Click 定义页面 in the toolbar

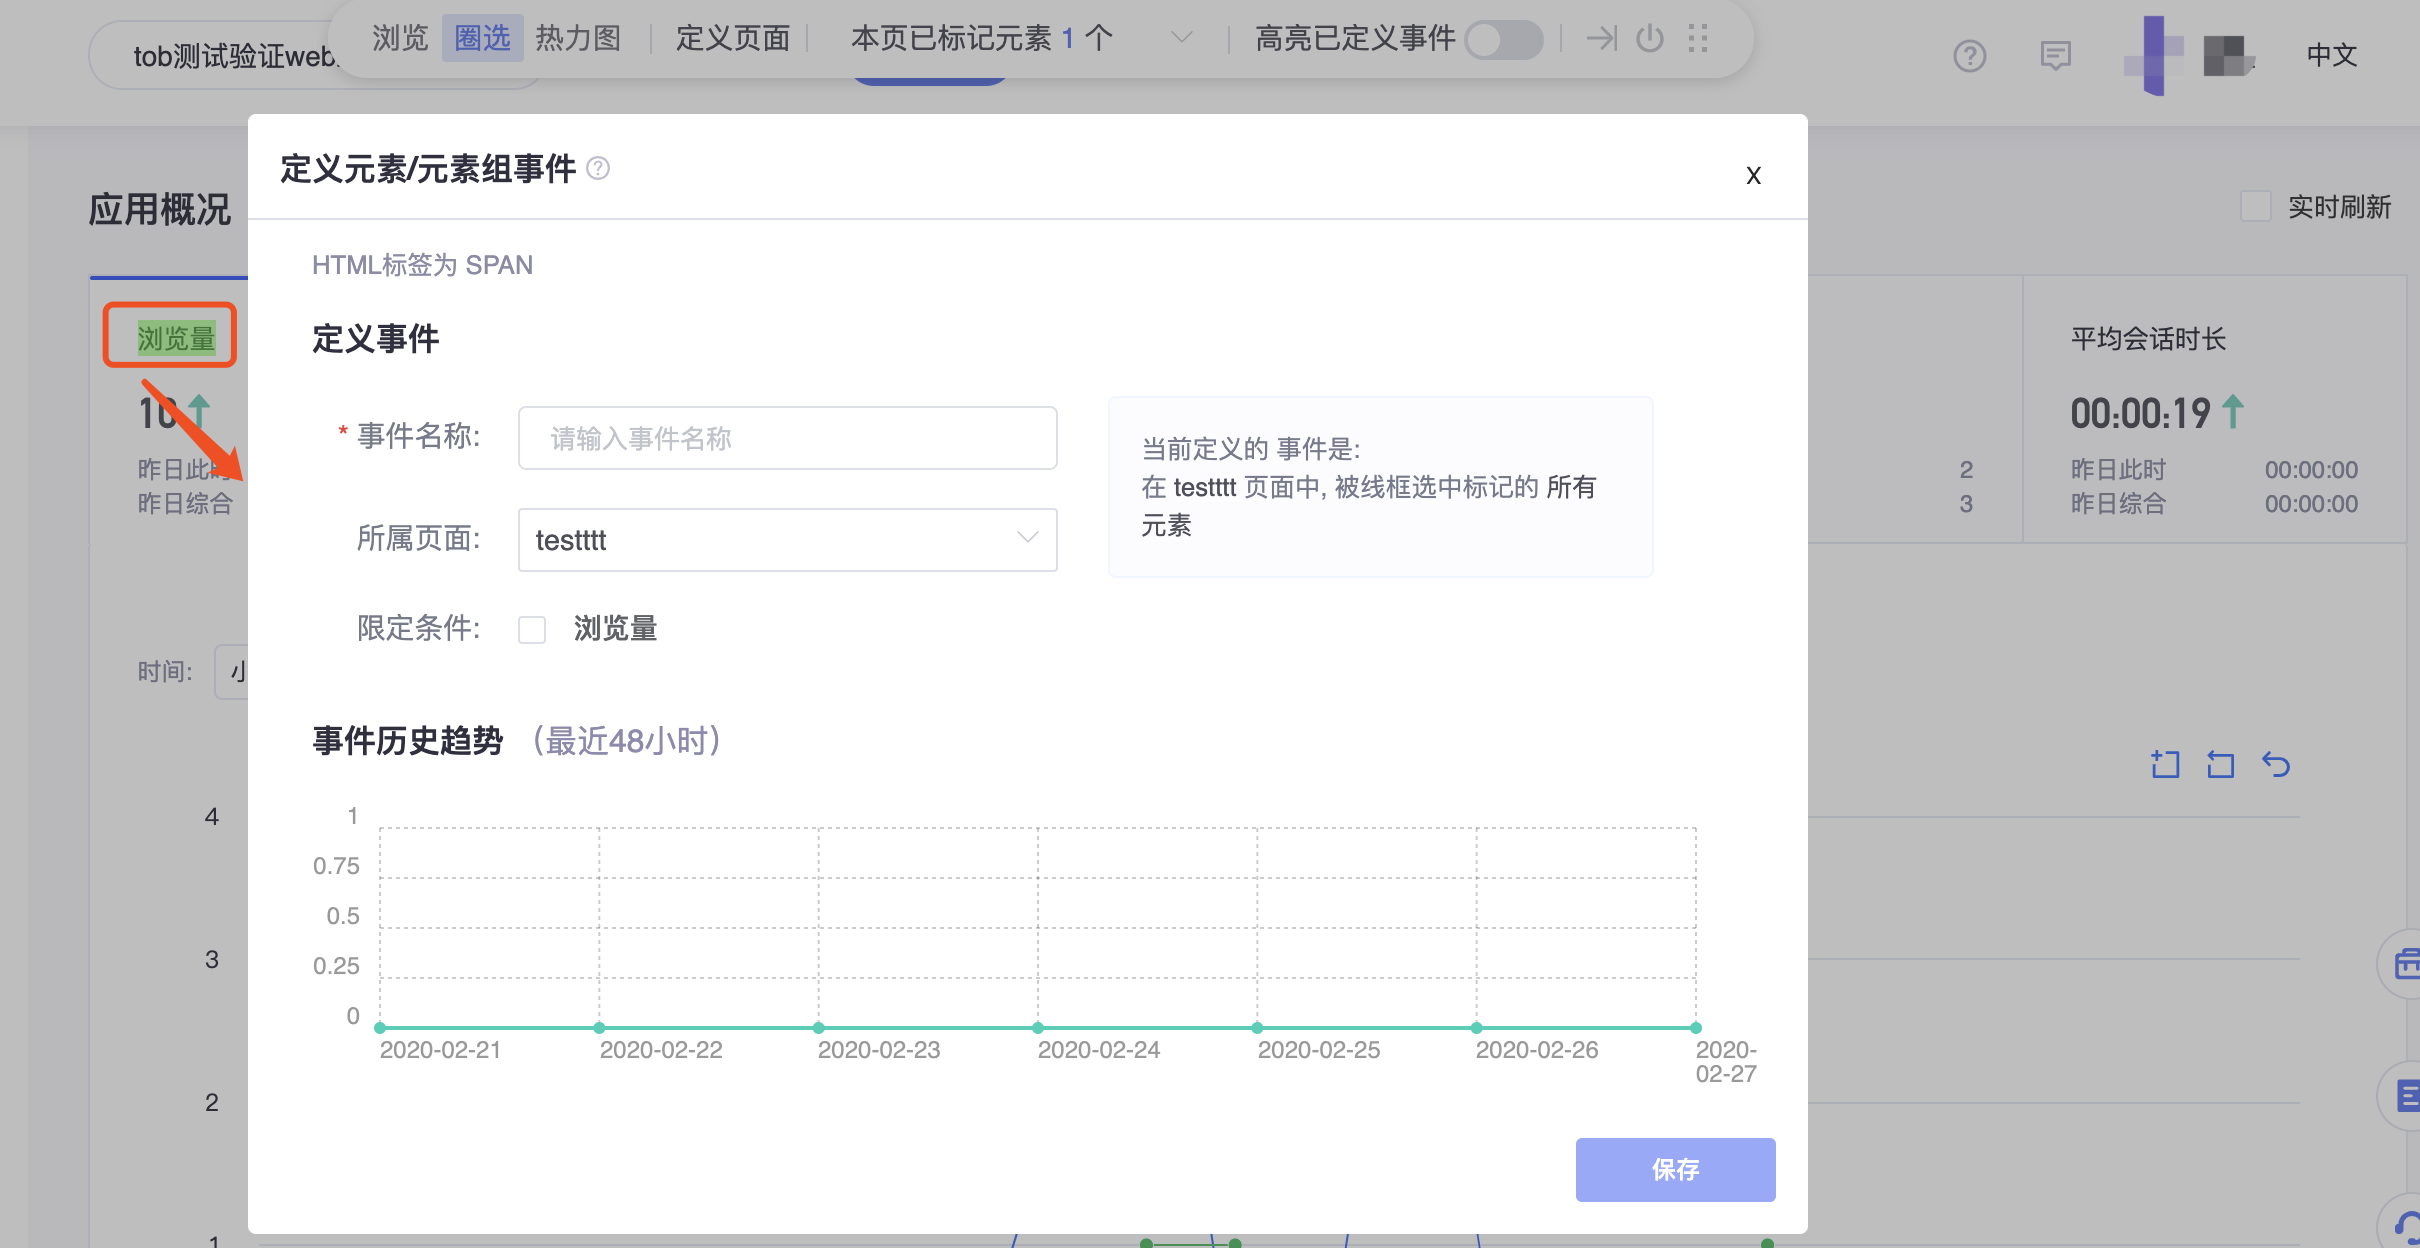point(733,38)
